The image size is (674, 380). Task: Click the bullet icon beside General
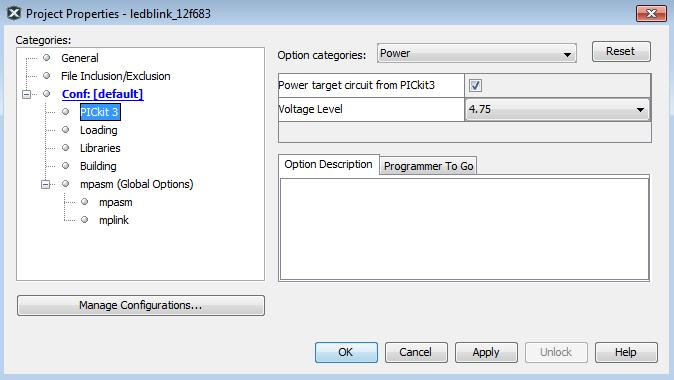click(x=46, y=58)
